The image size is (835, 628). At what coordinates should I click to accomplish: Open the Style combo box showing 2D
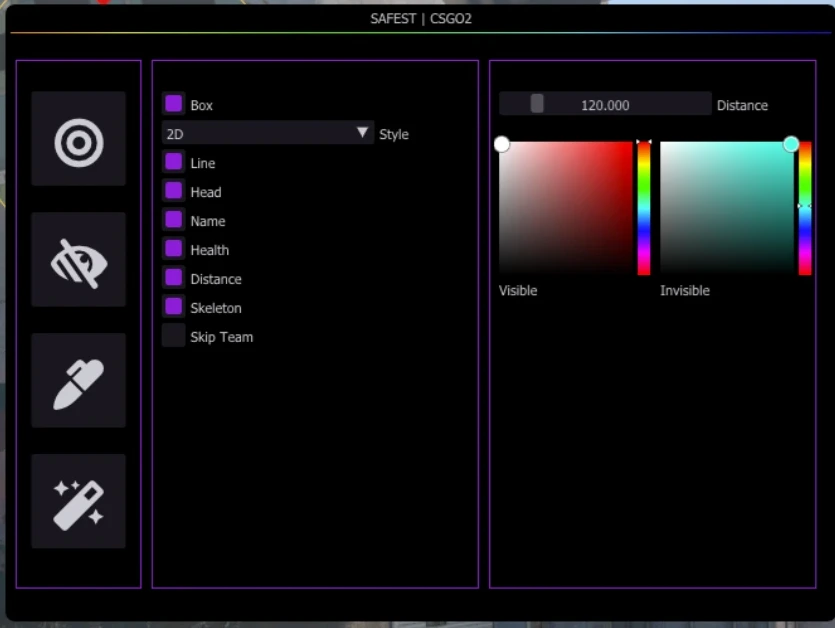coord(268,133)
